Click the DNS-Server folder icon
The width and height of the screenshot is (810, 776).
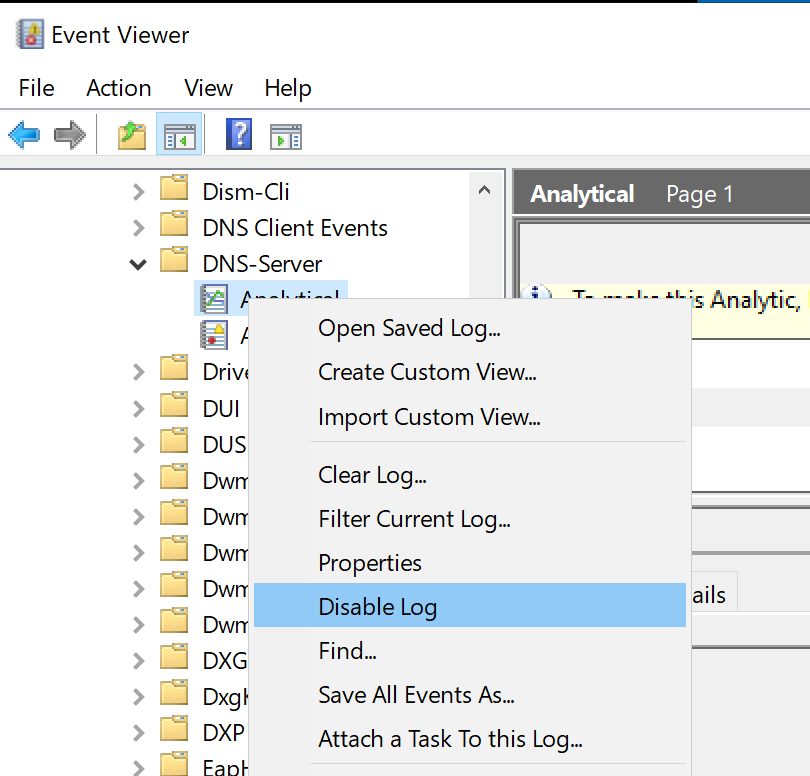tap(175, 263)
